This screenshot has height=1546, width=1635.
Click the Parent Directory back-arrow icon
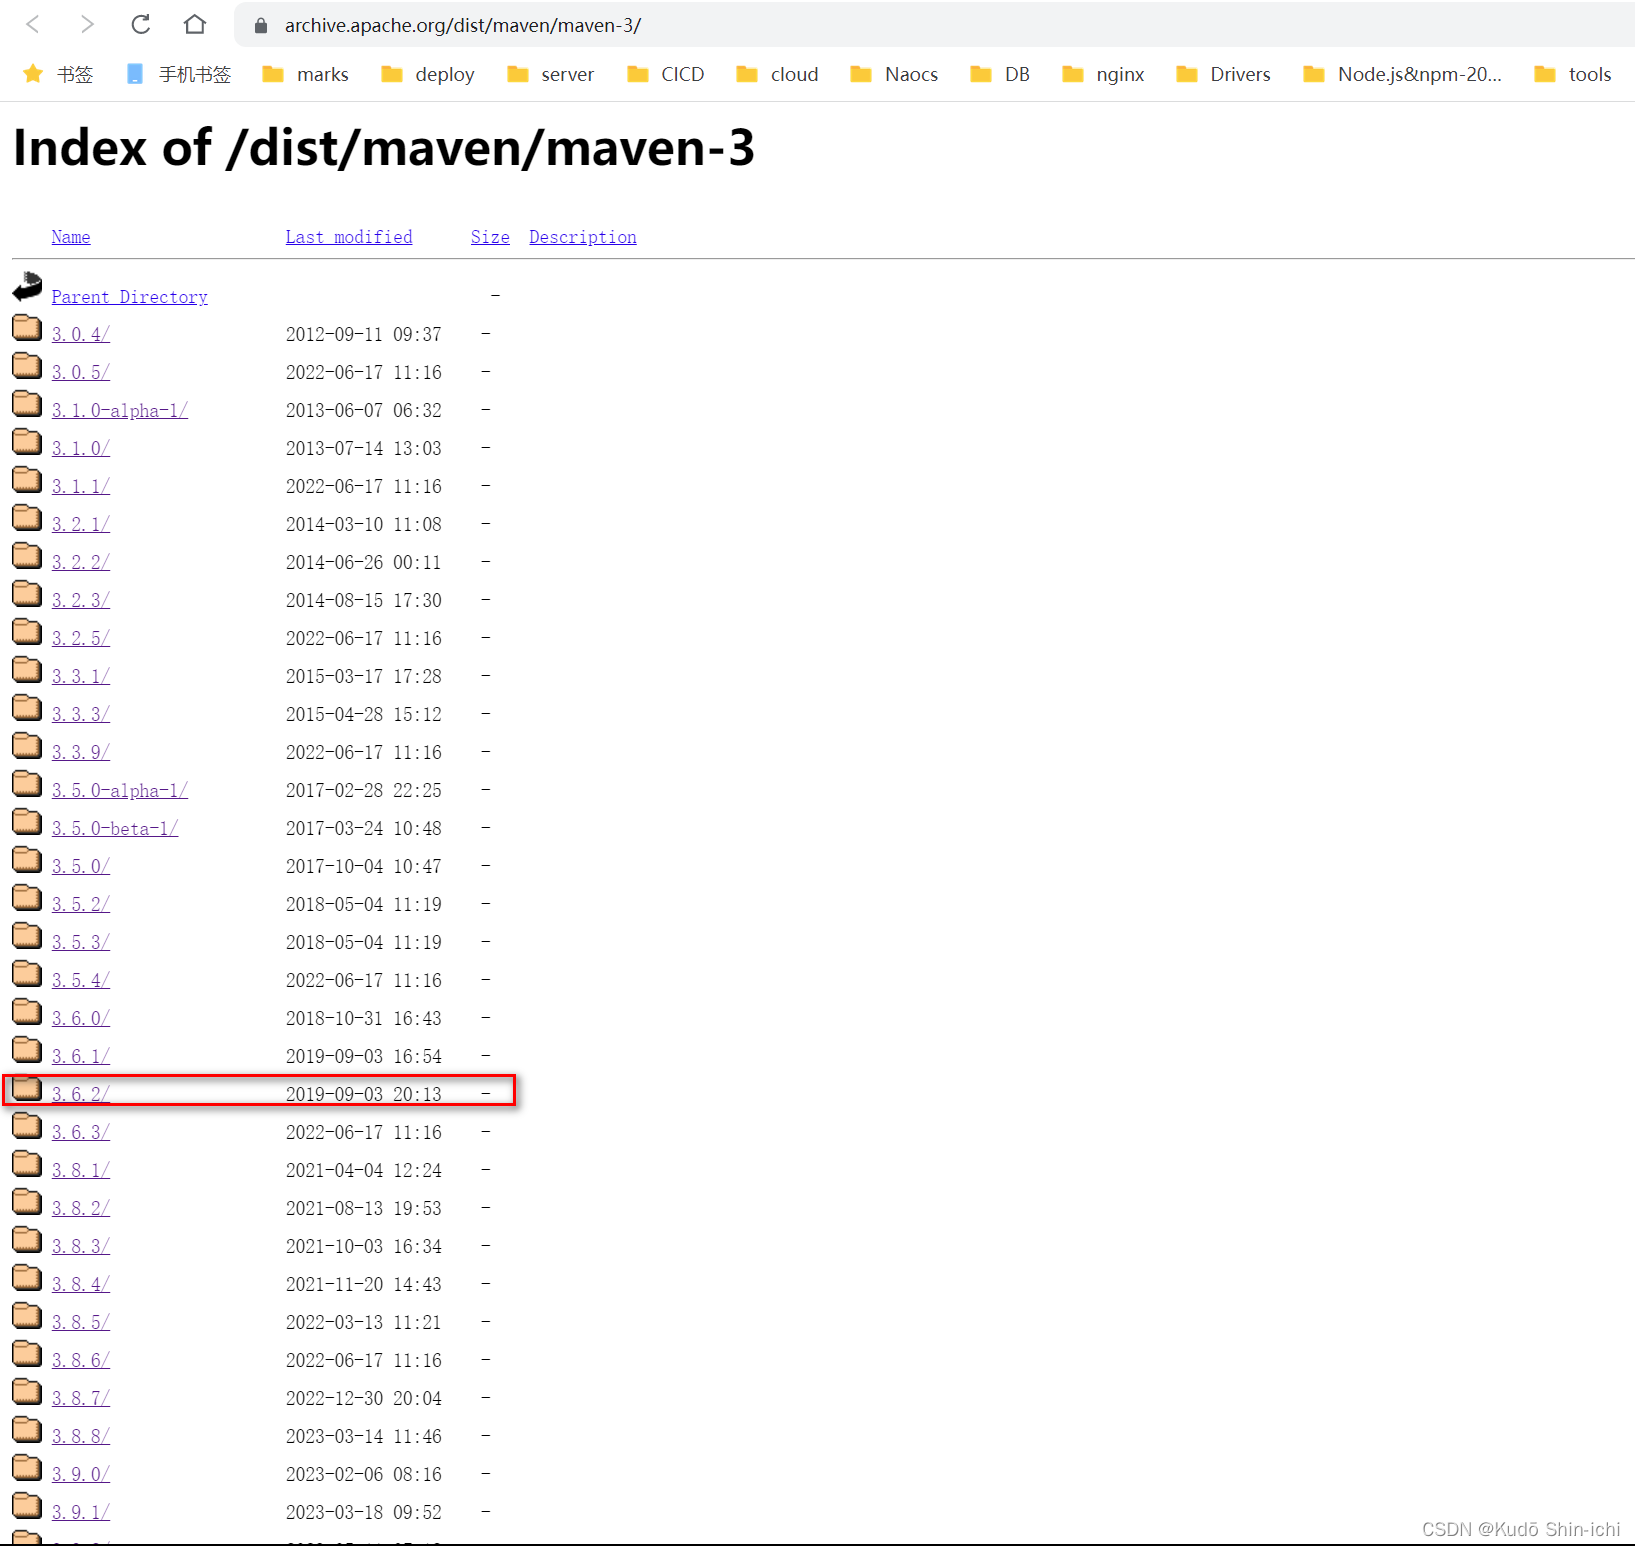(x=27, y=288)
